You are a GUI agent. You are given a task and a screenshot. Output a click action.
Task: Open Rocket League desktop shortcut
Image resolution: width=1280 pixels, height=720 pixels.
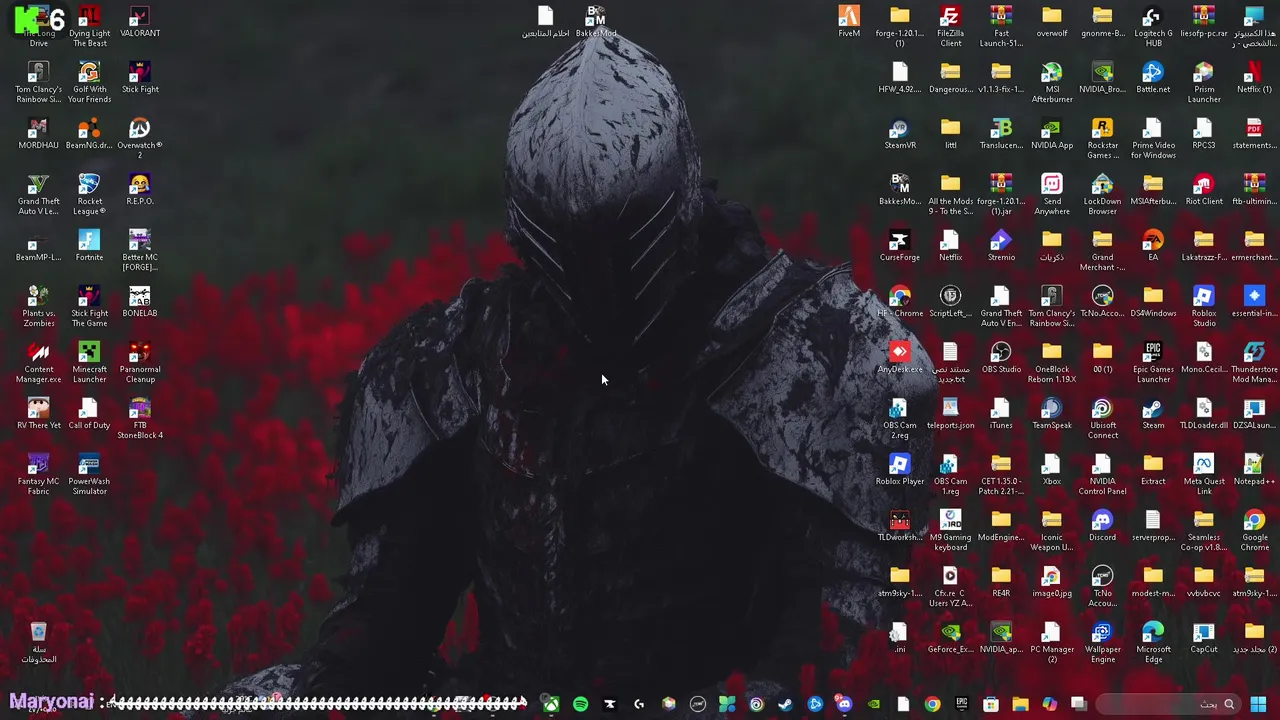coord(89,195)
